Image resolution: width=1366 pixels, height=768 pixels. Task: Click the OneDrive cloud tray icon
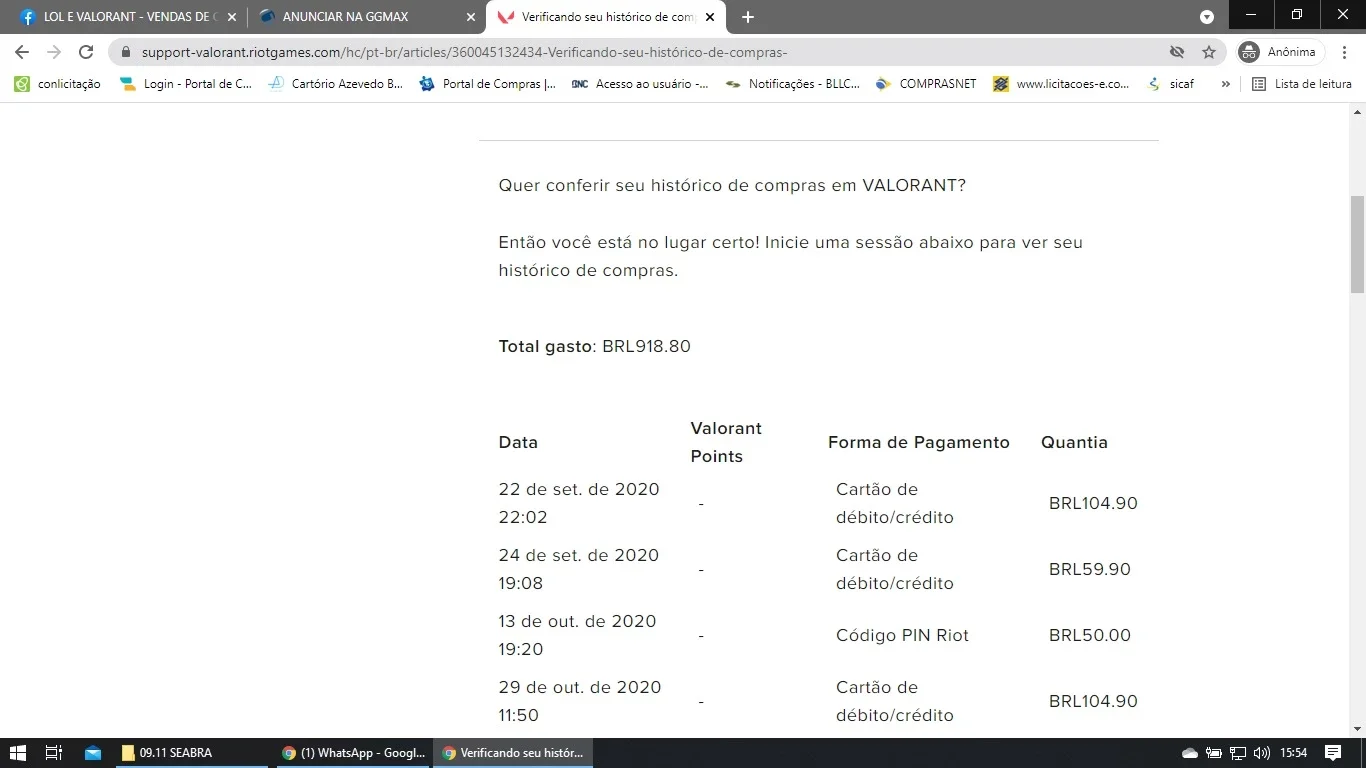[x=1189, y=753]
